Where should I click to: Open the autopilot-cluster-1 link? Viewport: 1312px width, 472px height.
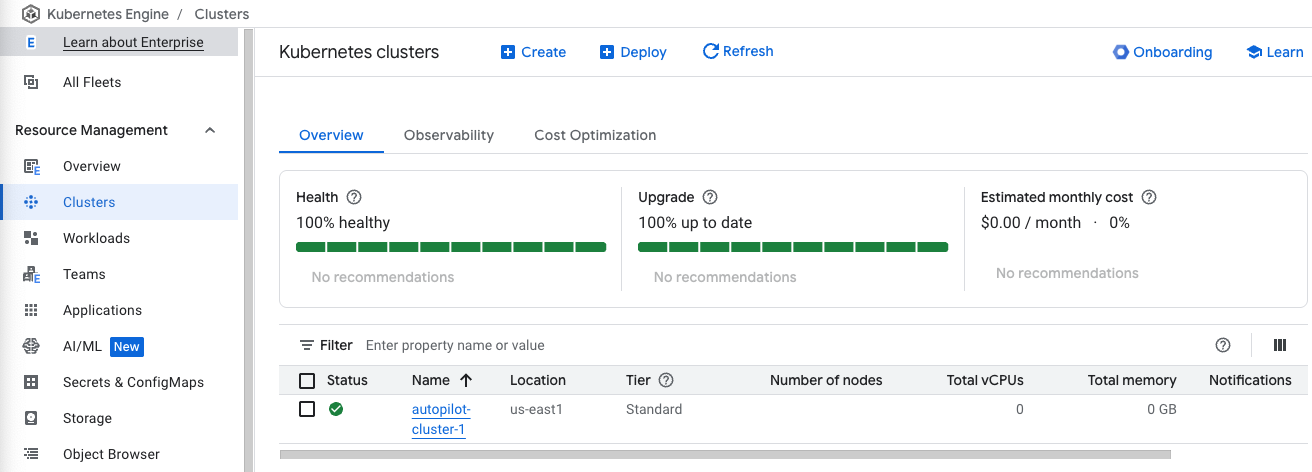(441, 419)
